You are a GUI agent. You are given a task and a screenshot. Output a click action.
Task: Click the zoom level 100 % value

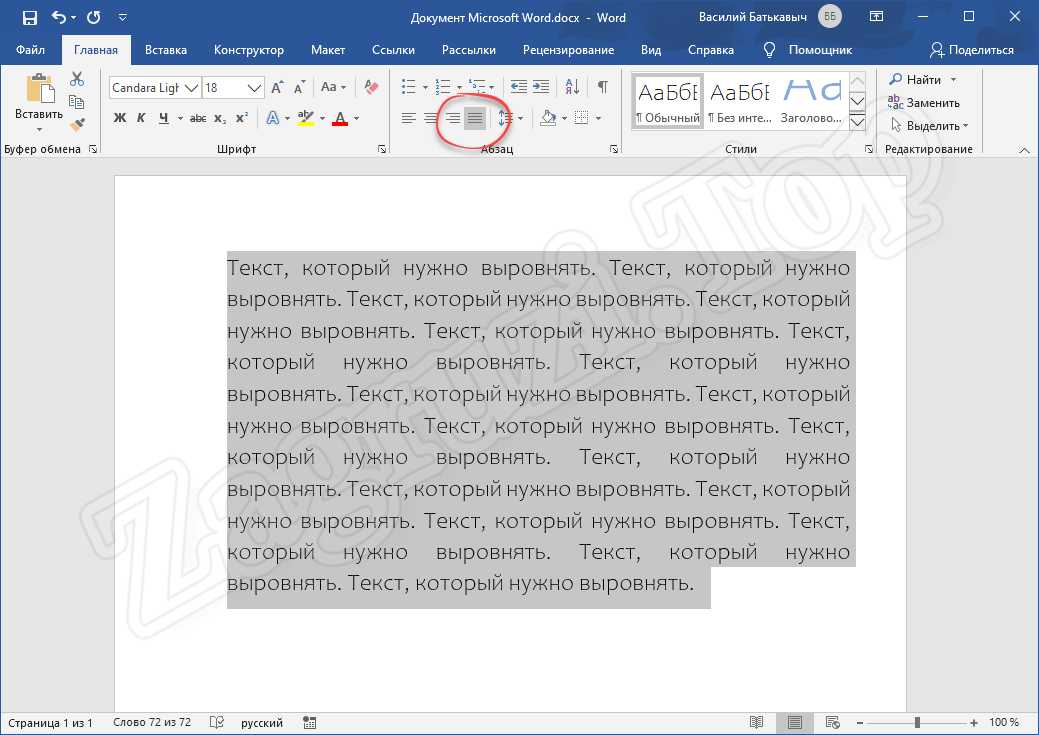[1004, 722]
